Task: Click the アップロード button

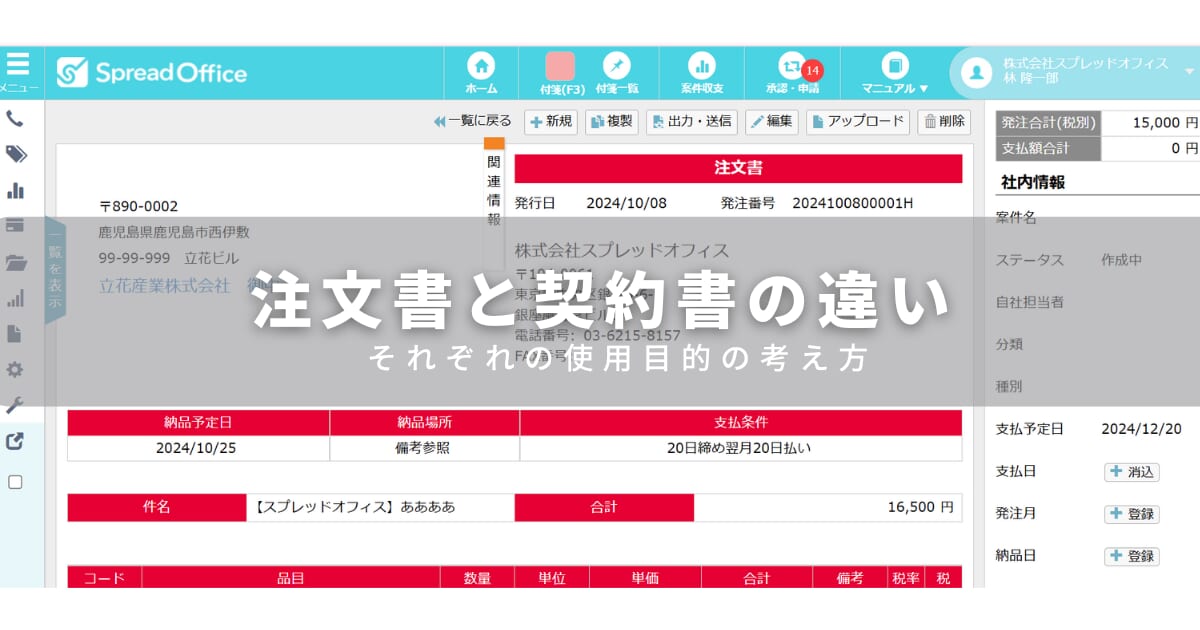Action: click(x=858, y=122)
